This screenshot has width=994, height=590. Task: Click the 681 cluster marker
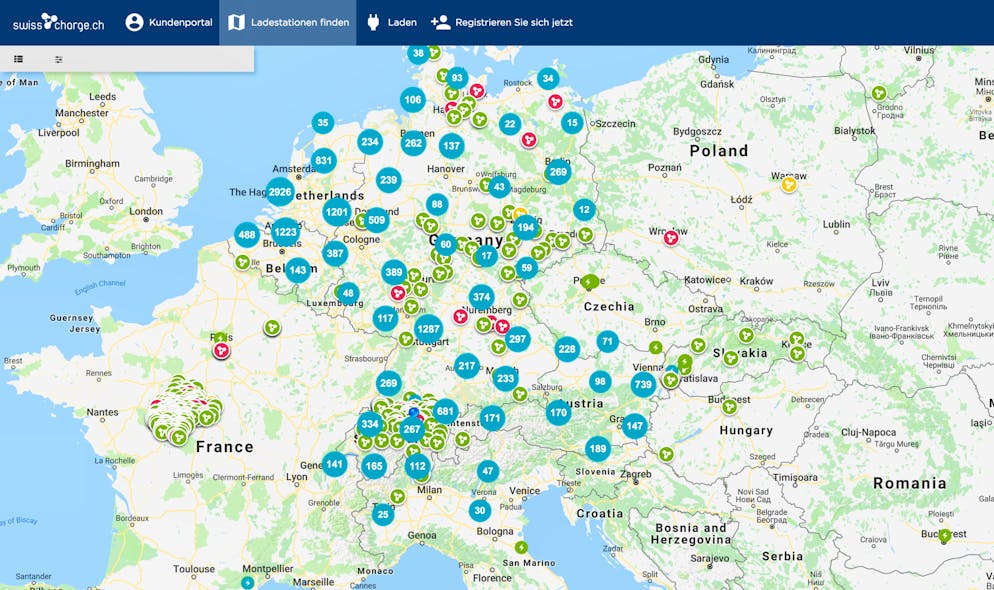click(446, 411)
